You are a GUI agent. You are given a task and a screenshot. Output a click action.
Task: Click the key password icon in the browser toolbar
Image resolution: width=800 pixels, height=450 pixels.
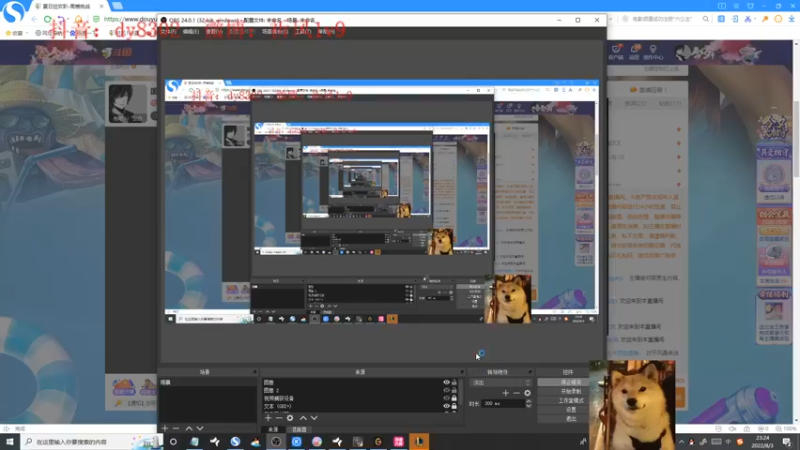(x=765, y=19)
